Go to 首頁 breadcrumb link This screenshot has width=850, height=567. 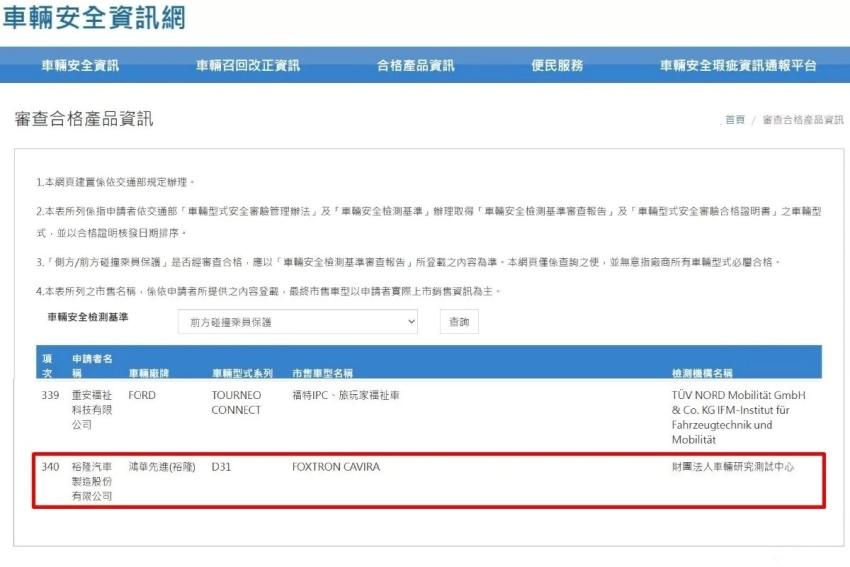coord(735,120)
